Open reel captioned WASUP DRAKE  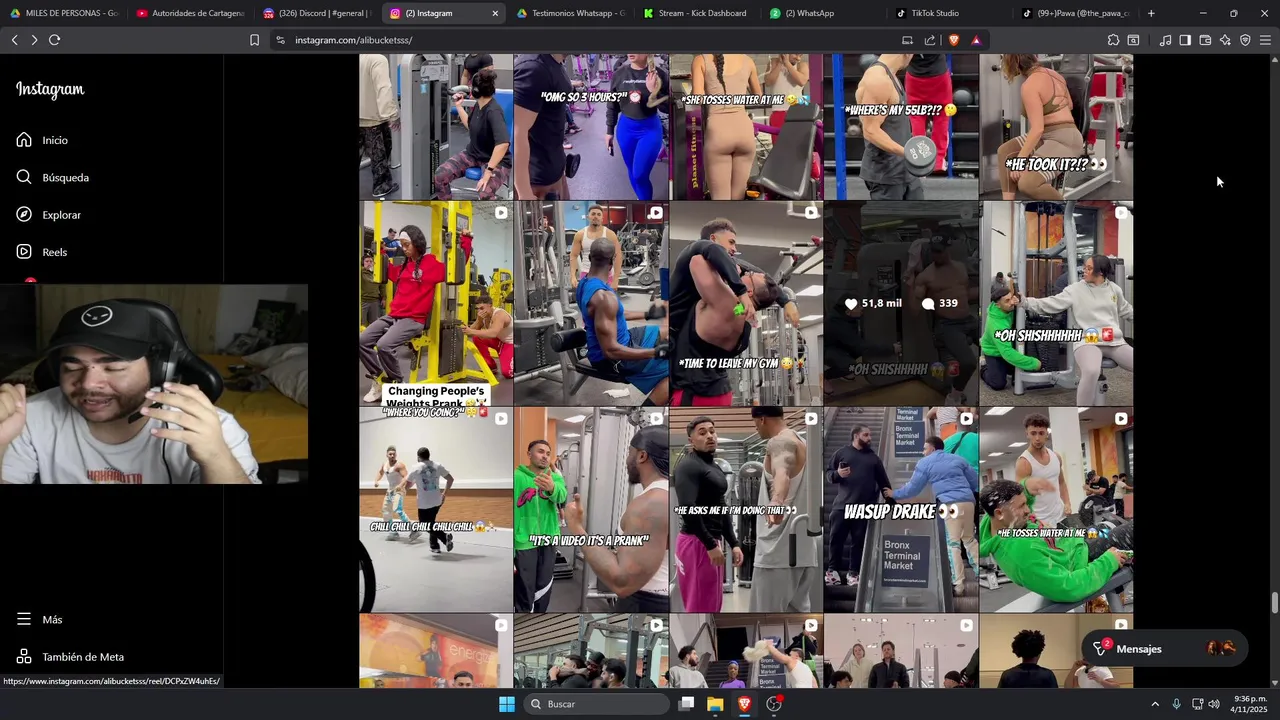pos(901,510)
